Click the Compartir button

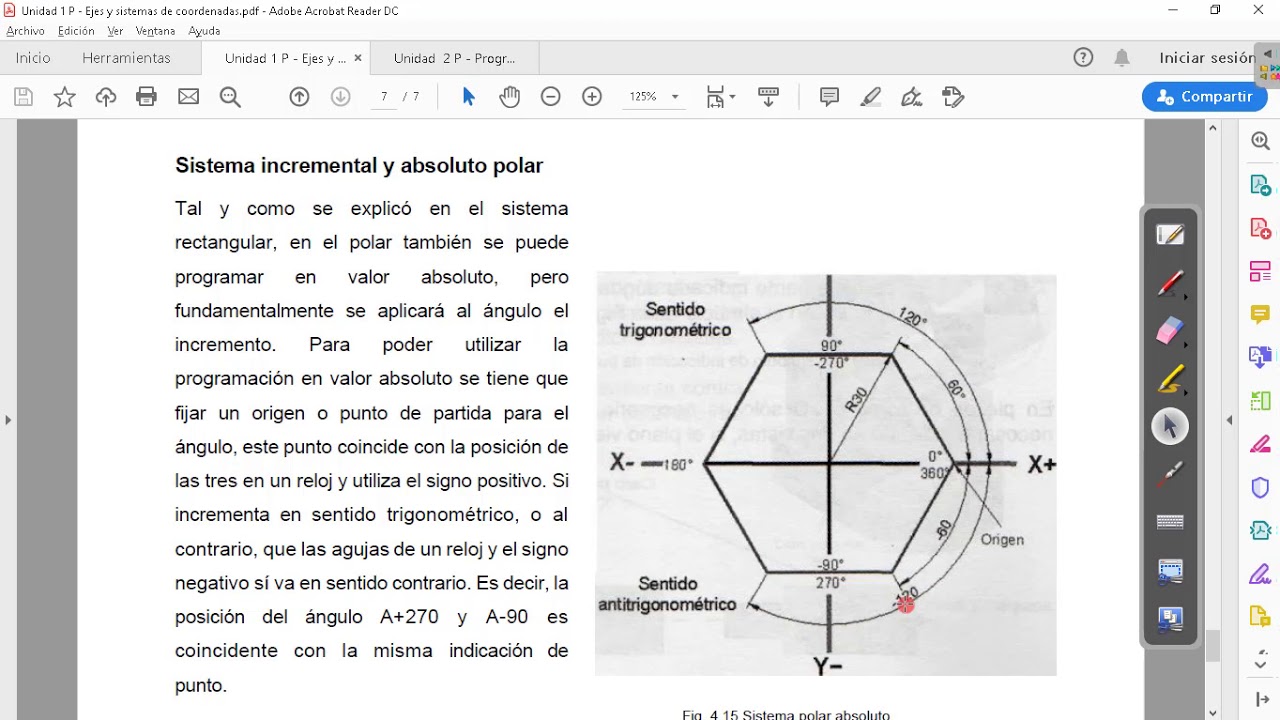(x=1204, y=97)
